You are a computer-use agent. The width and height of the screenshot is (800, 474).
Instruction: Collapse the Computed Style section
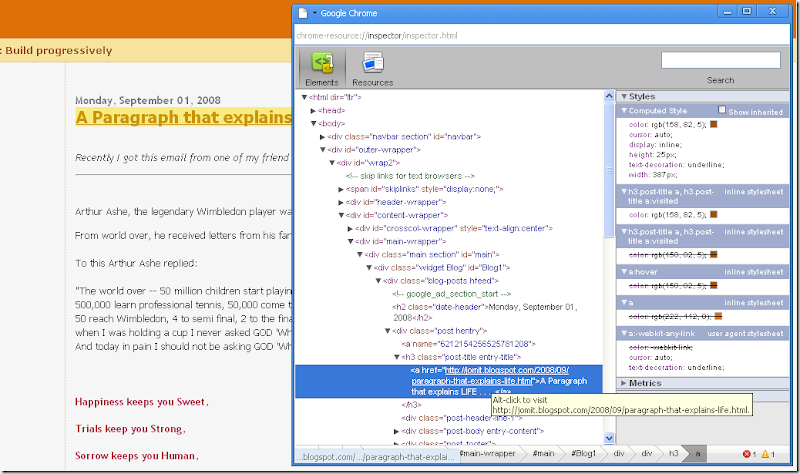coord(625,111)
